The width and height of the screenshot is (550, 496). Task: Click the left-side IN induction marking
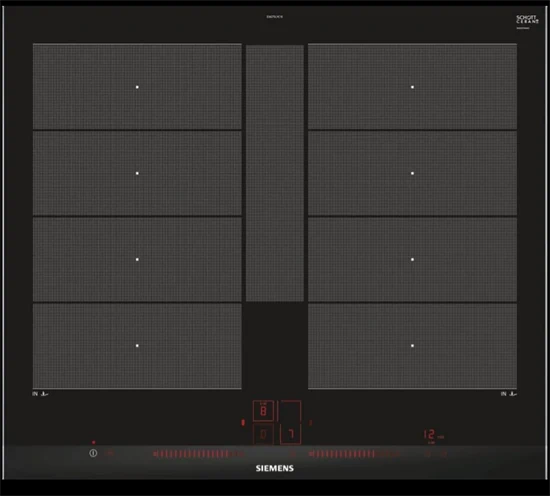click(40, 394)
